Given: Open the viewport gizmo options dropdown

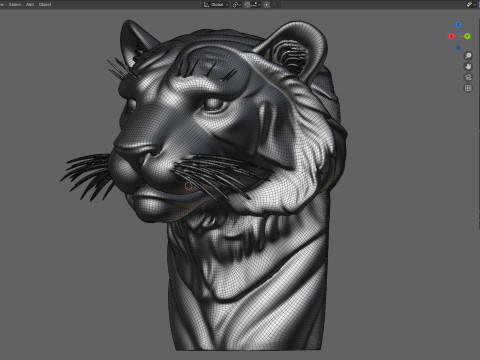Looking at the screenshot, I should coord(471,5).
